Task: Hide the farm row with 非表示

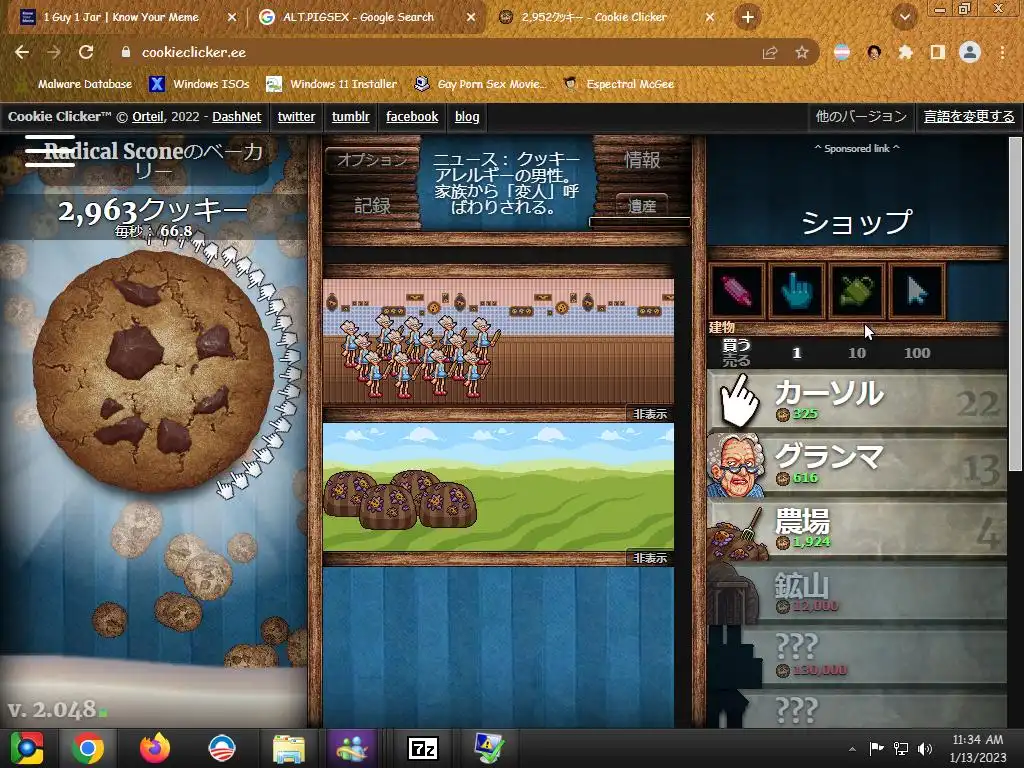Action: (650, 558)
